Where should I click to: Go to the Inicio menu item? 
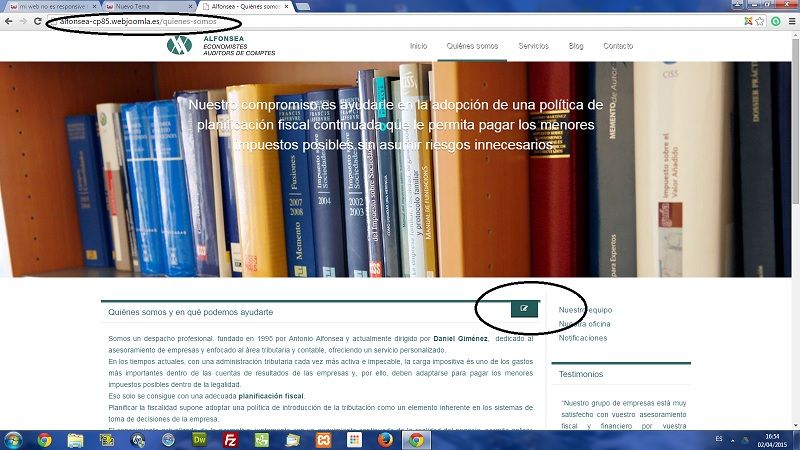[418, 46]
